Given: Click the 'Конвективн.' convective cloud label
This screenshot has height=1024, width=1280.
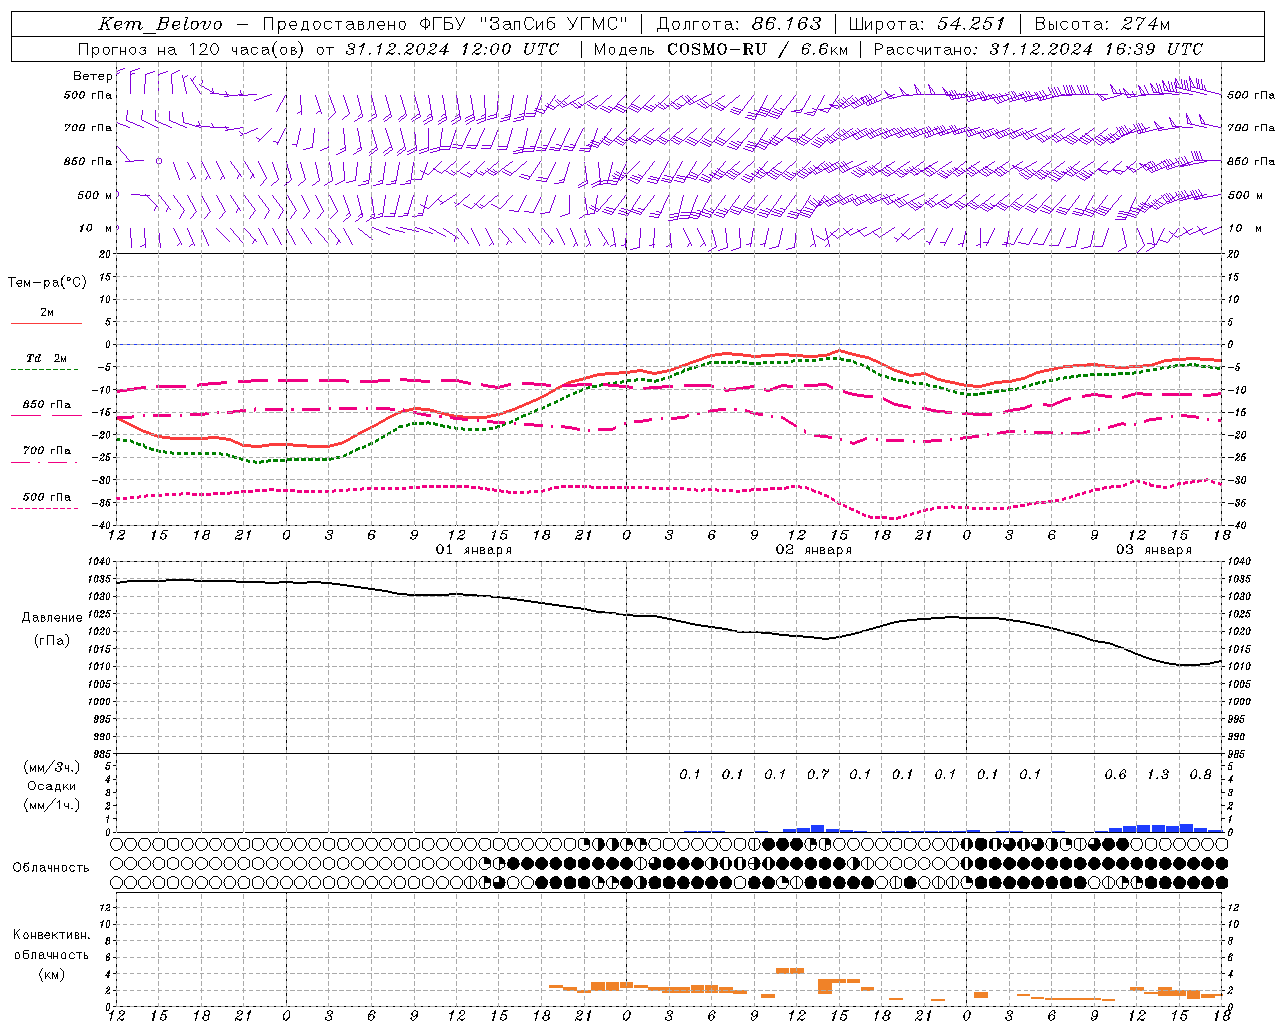Looking at the screenshot, I should (x=51, y=935).
